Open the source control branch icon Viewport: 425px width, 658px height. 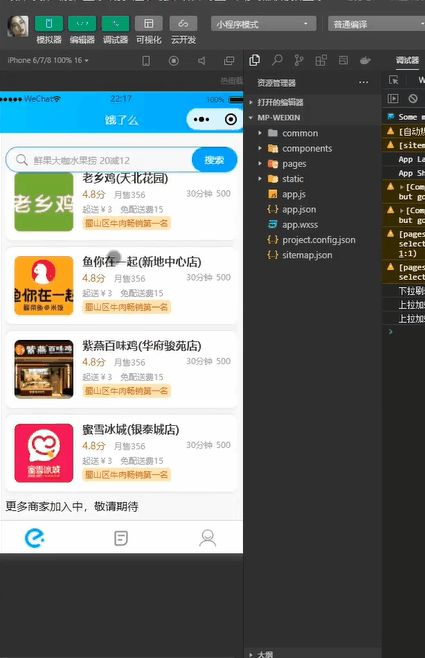(x=299, y=60)
